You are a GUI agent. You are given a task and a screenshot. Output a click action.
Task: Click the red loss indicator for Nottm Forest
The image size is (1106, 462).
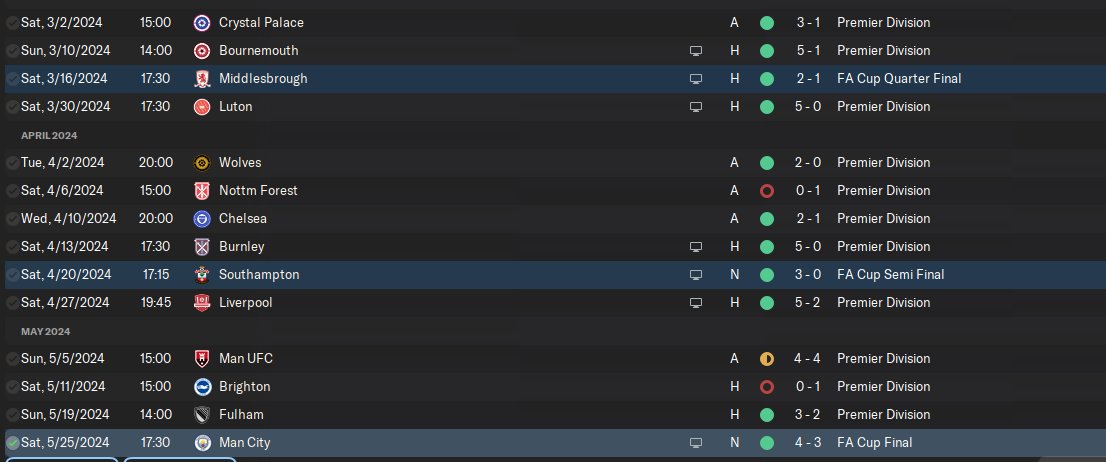pos(767,190)
